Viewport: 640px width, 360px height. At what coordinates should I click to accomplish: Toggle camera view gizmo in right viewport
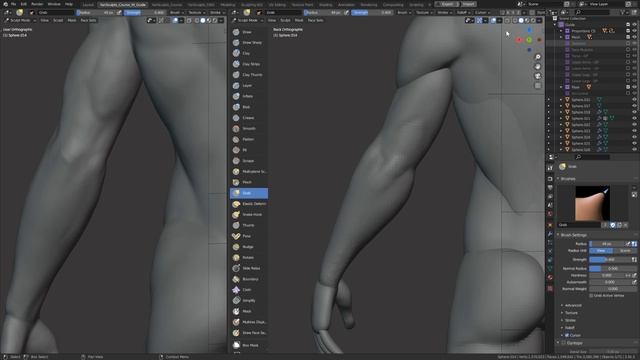click(538, 76)
